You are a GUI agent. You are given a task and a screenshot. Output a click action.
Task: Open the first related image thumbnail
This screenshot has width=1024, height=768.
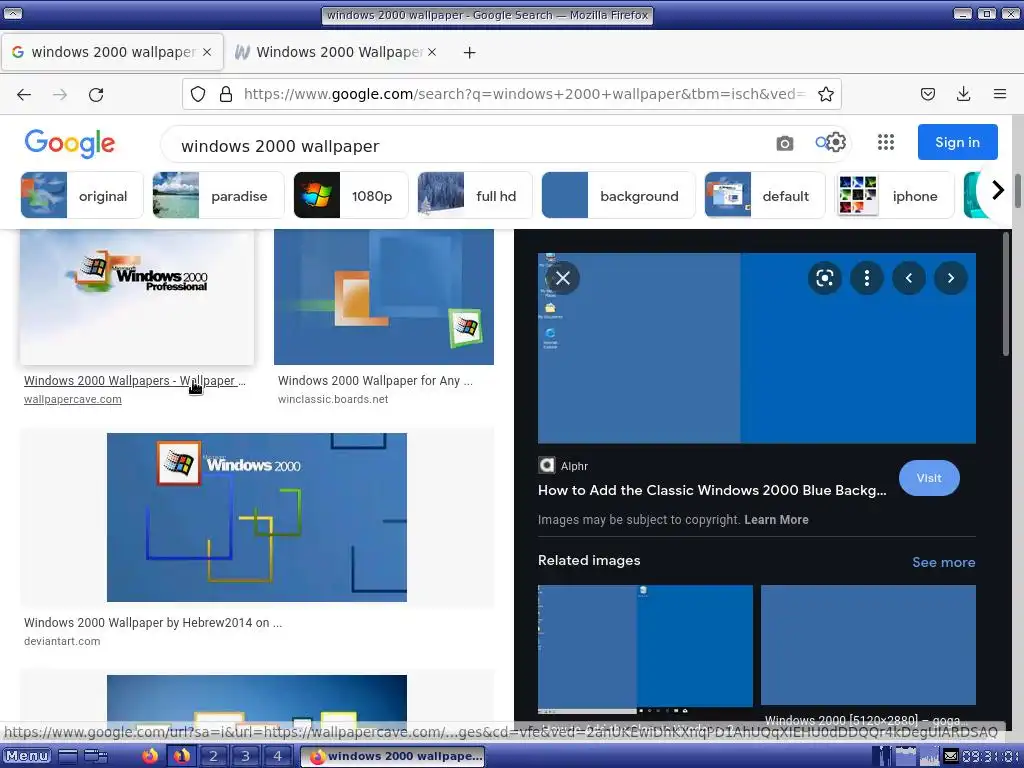pos(645,650)
